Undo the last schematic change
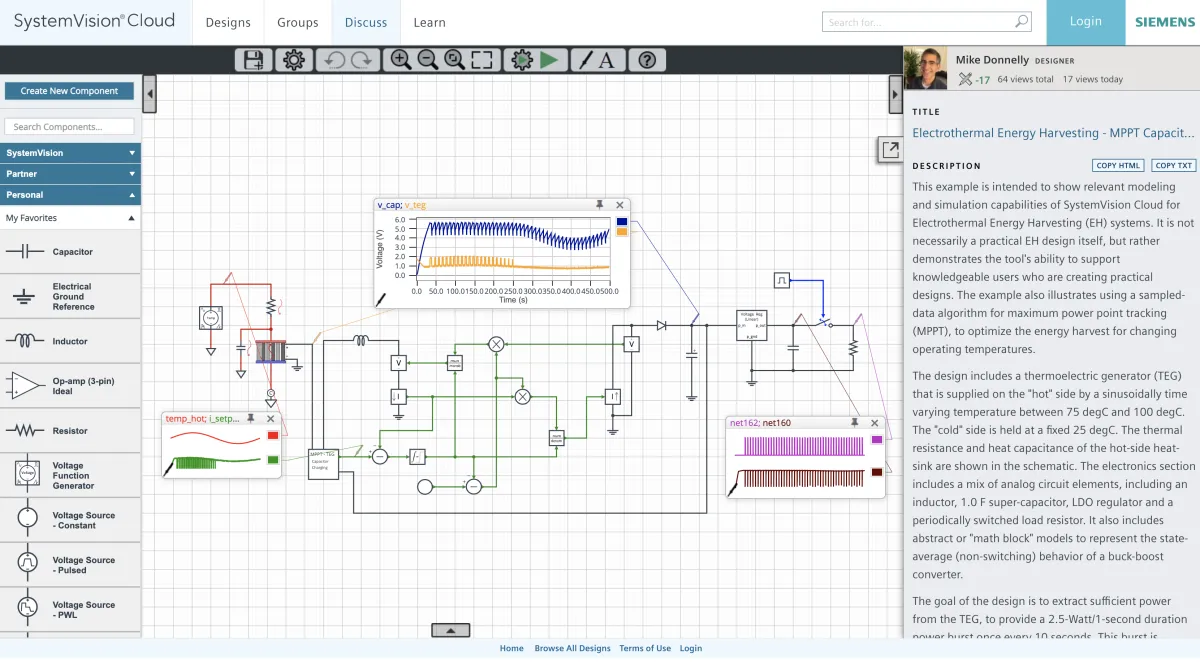This screenshot has width=1200, height=662. click(334, 60)
